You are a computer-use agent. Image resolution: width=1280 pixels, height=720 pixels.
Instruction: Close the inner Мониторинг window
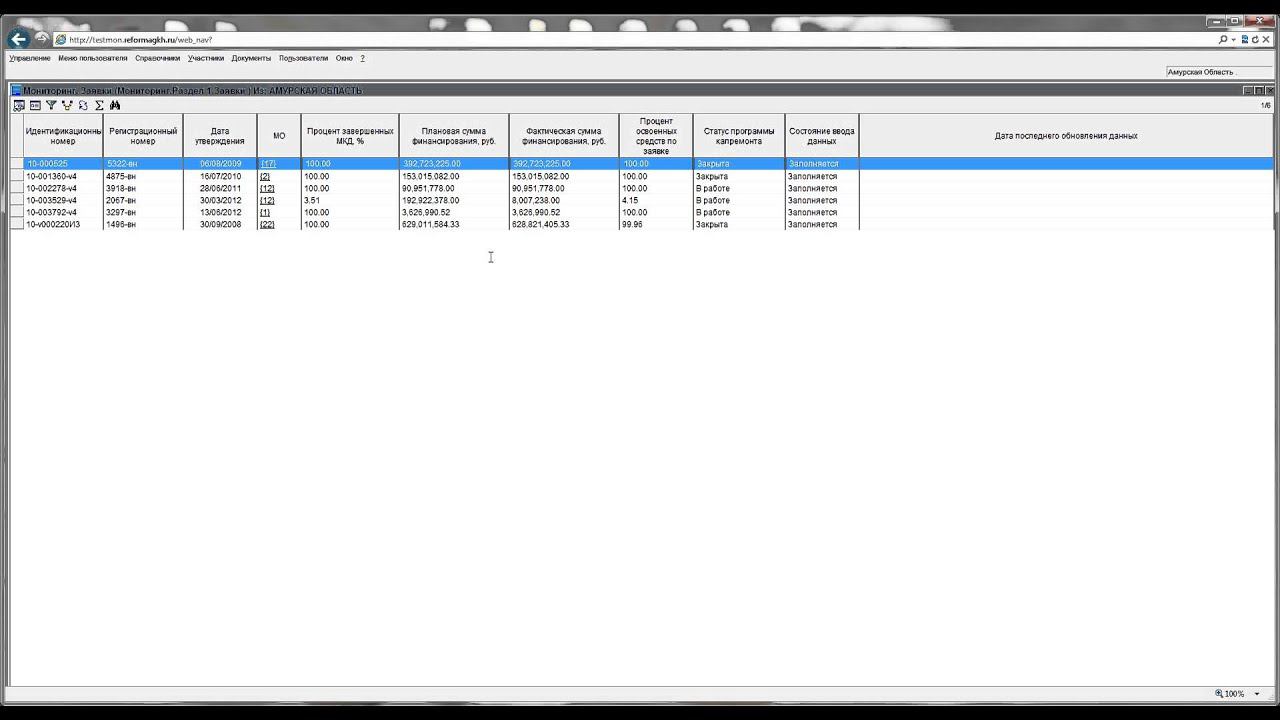(1270, 90)
